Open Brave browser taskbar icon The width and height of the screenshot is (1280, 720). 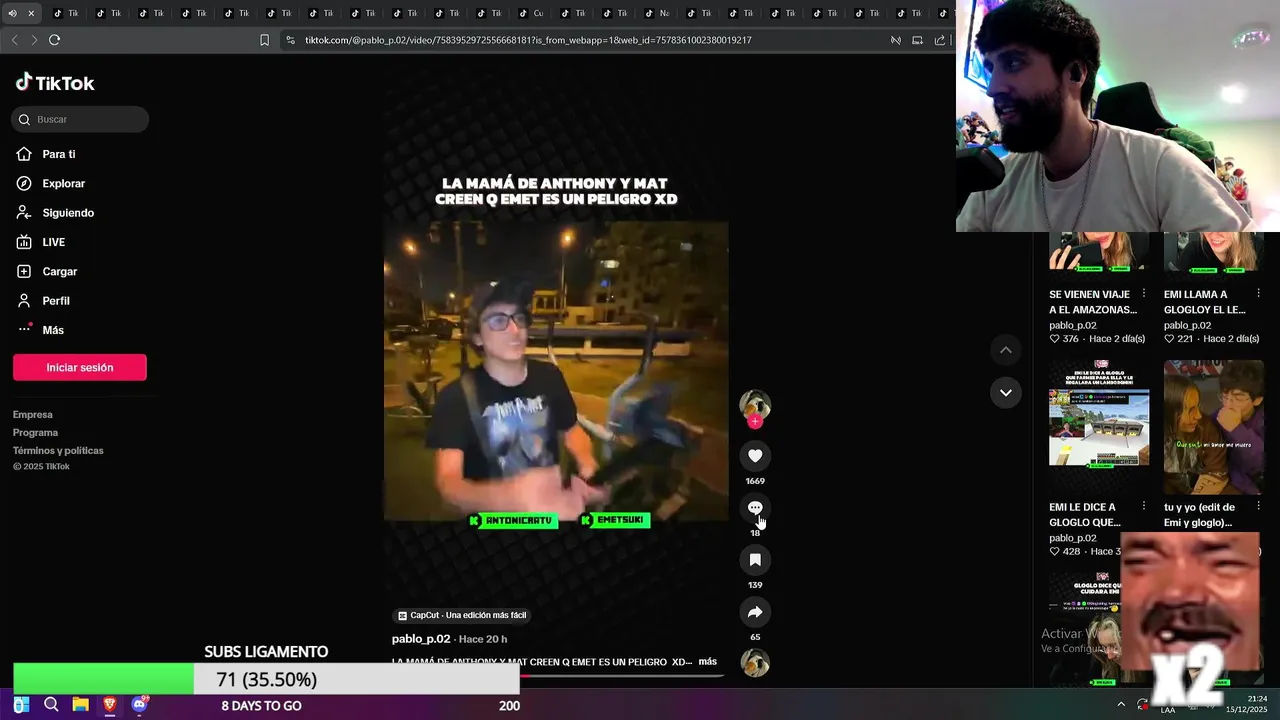[110, 705]
